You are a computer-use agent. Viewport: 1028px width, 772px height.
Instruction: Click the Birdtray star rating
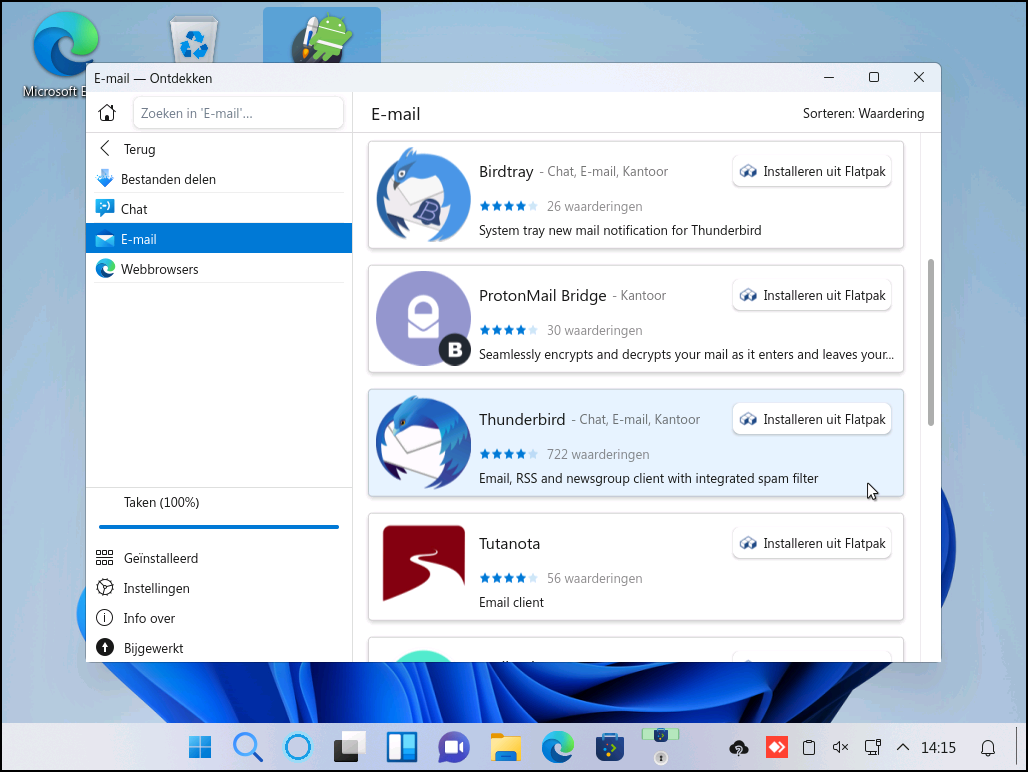point(509,206)
